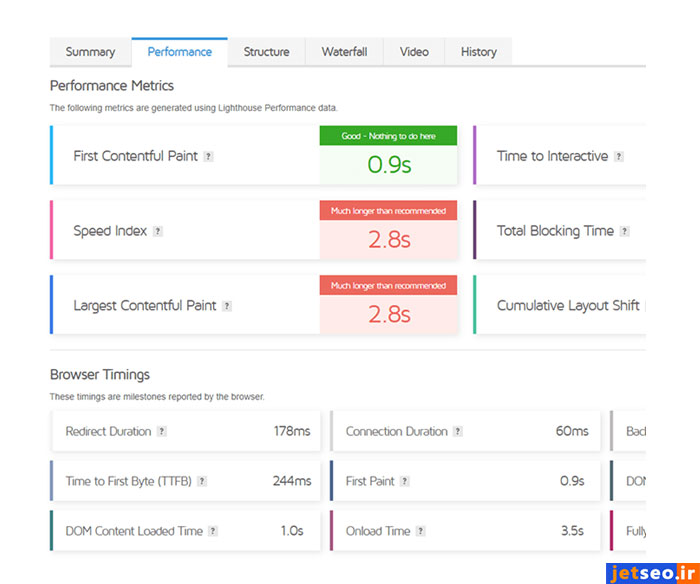This screenshot has height=584, width=700.
Task: Click the Time to First Byte help icon
Action: click(x=202, y=482)
